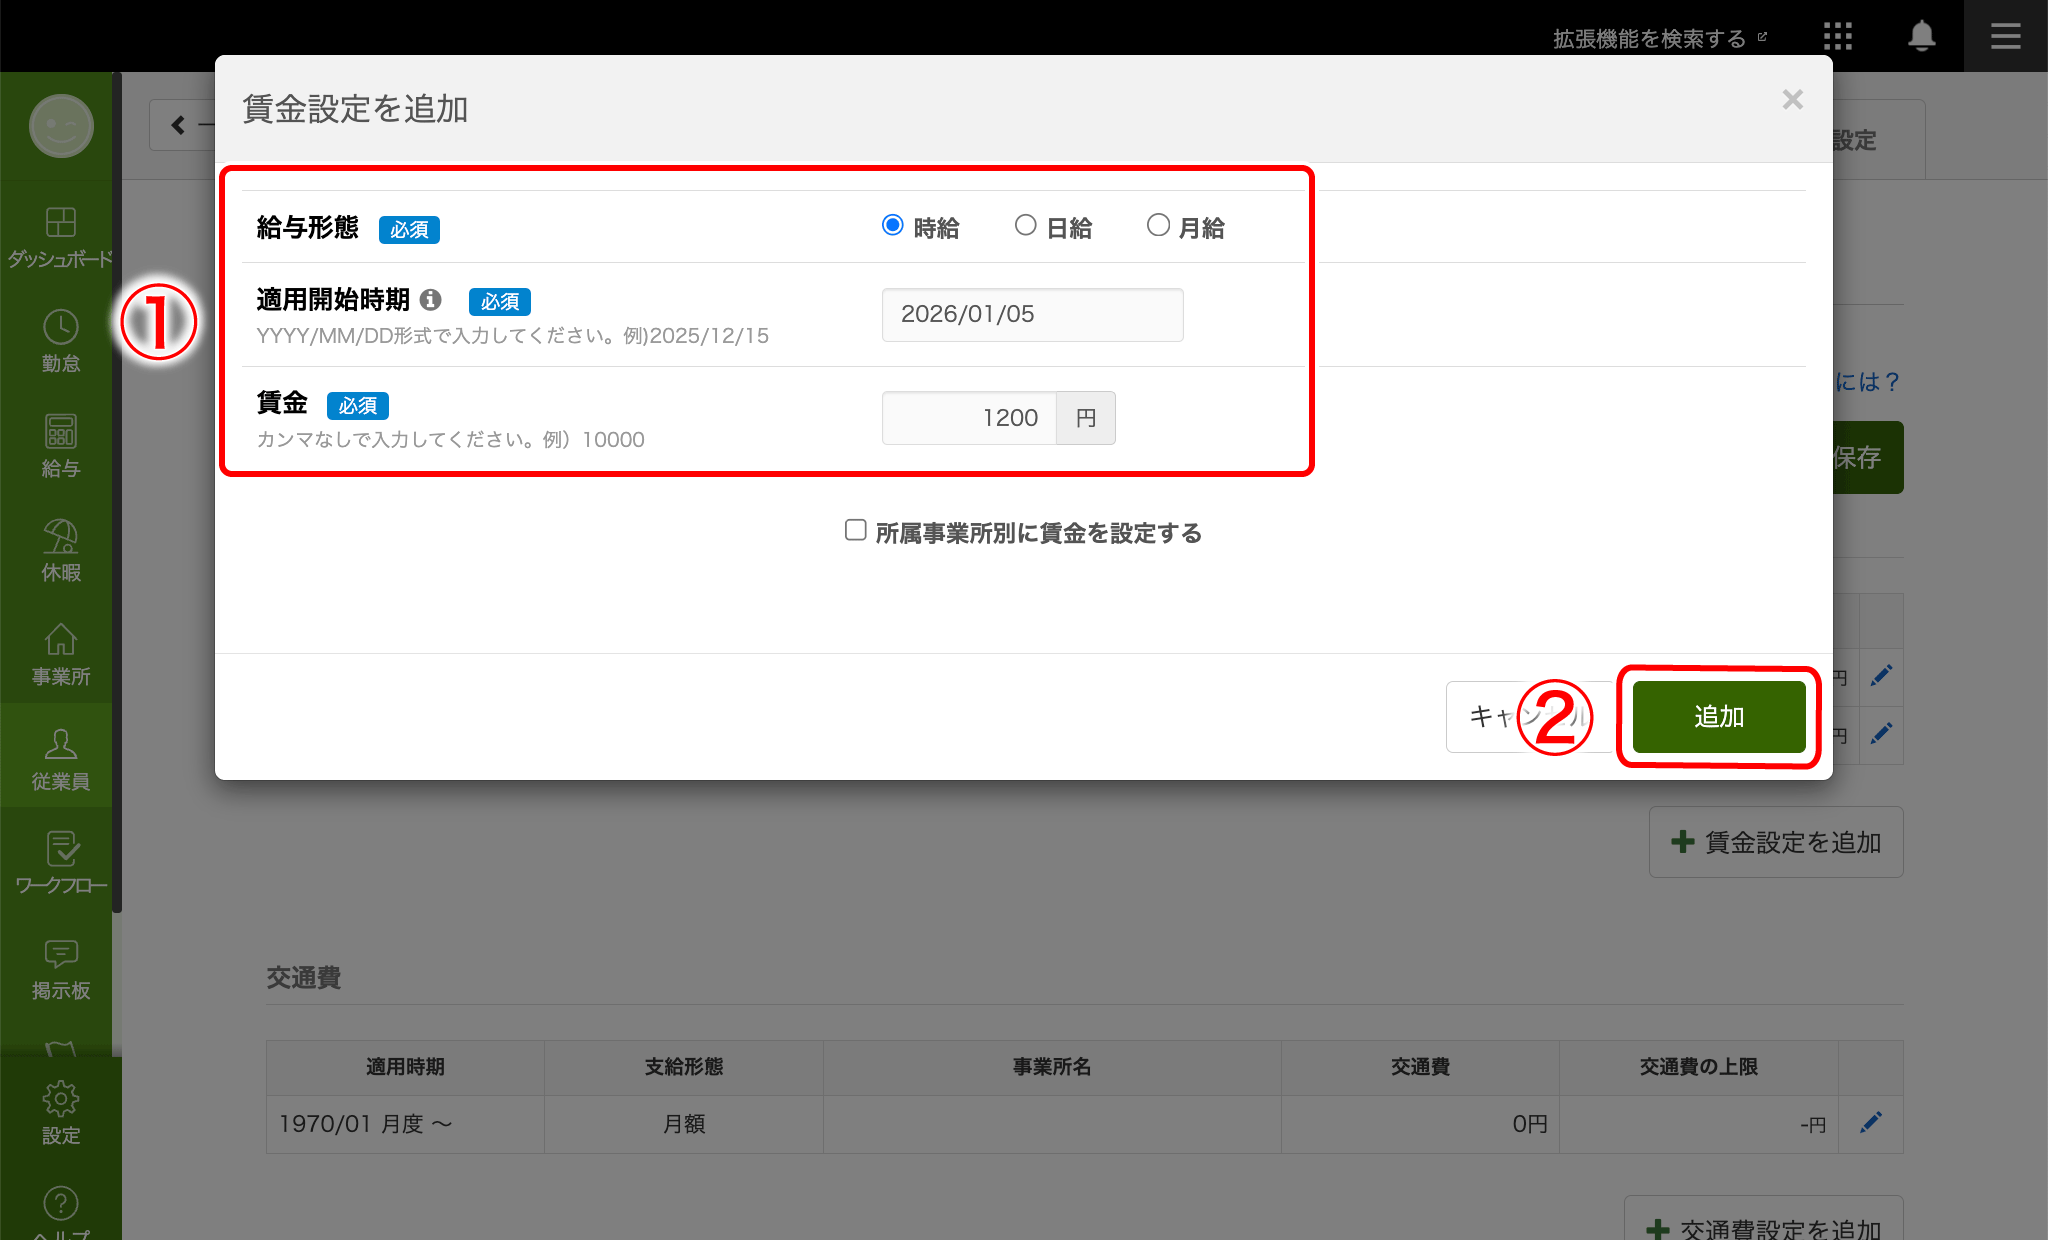This screenshot has height=1240, width=2048.
Task: Click info icon beside 適用開始時期
Action: (x=431, y=300)
